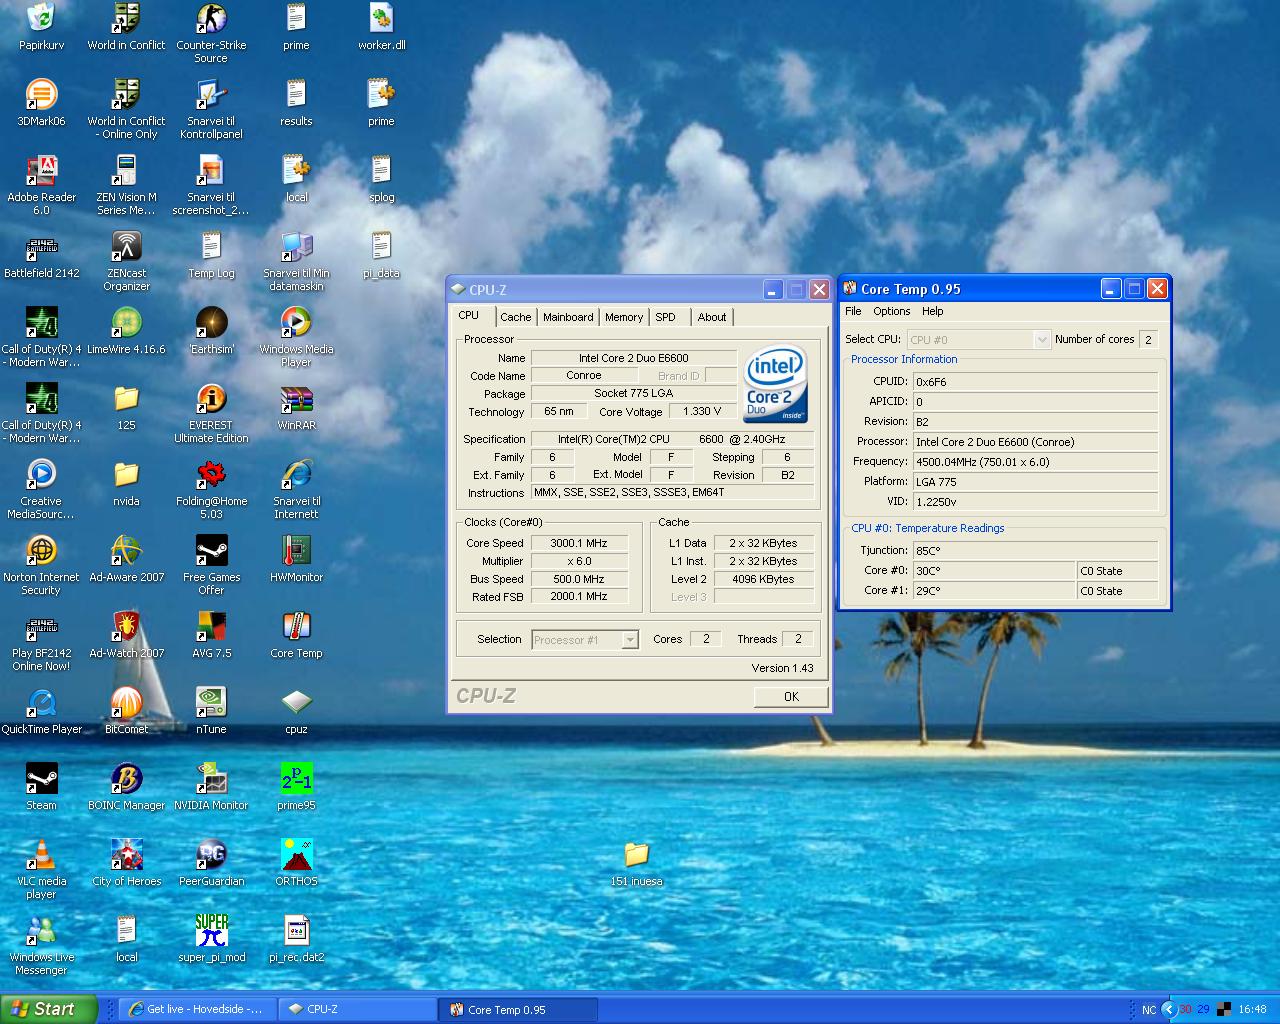Open the BOINC Manager icon
1280x1024 pixels.
(x=126, y=778)
